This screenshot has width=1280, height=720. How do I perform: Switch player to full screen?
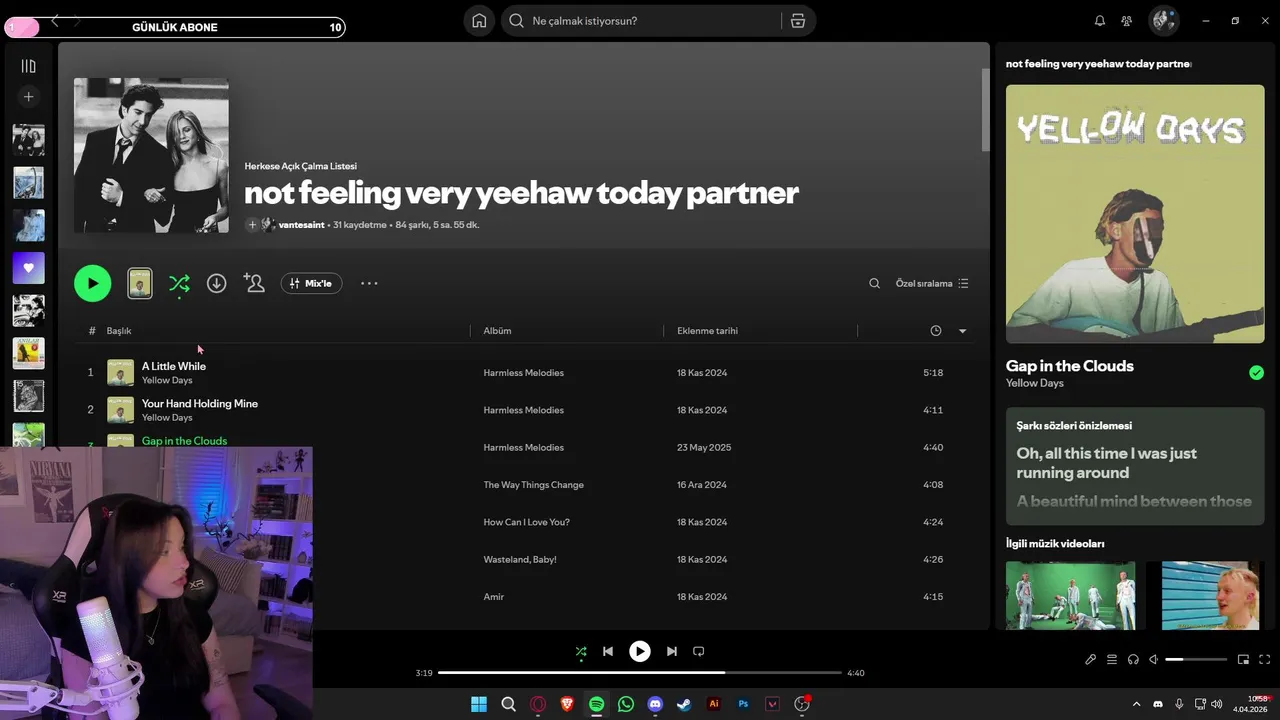pyautogui.click(x=1265, y=660)
